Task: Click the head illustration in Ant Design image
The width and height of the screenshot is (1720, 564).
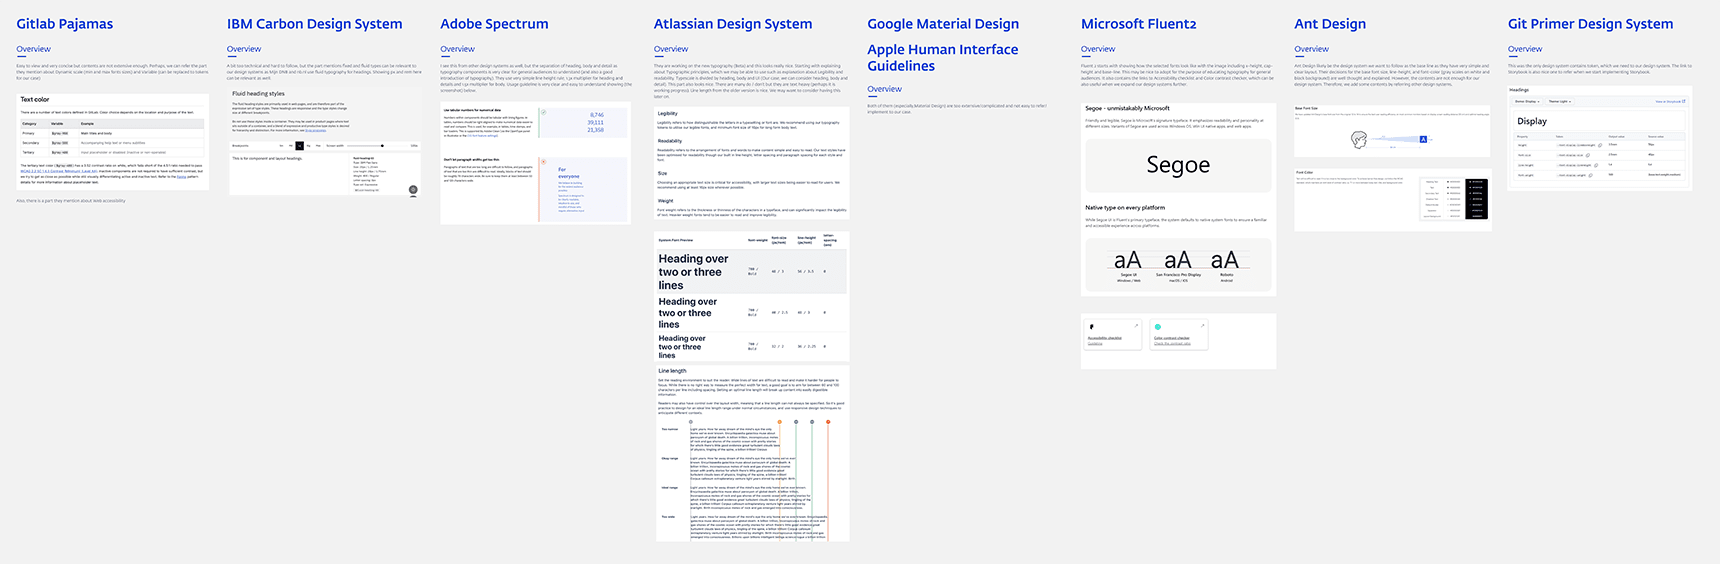Action: click(x=1358, y=140)
